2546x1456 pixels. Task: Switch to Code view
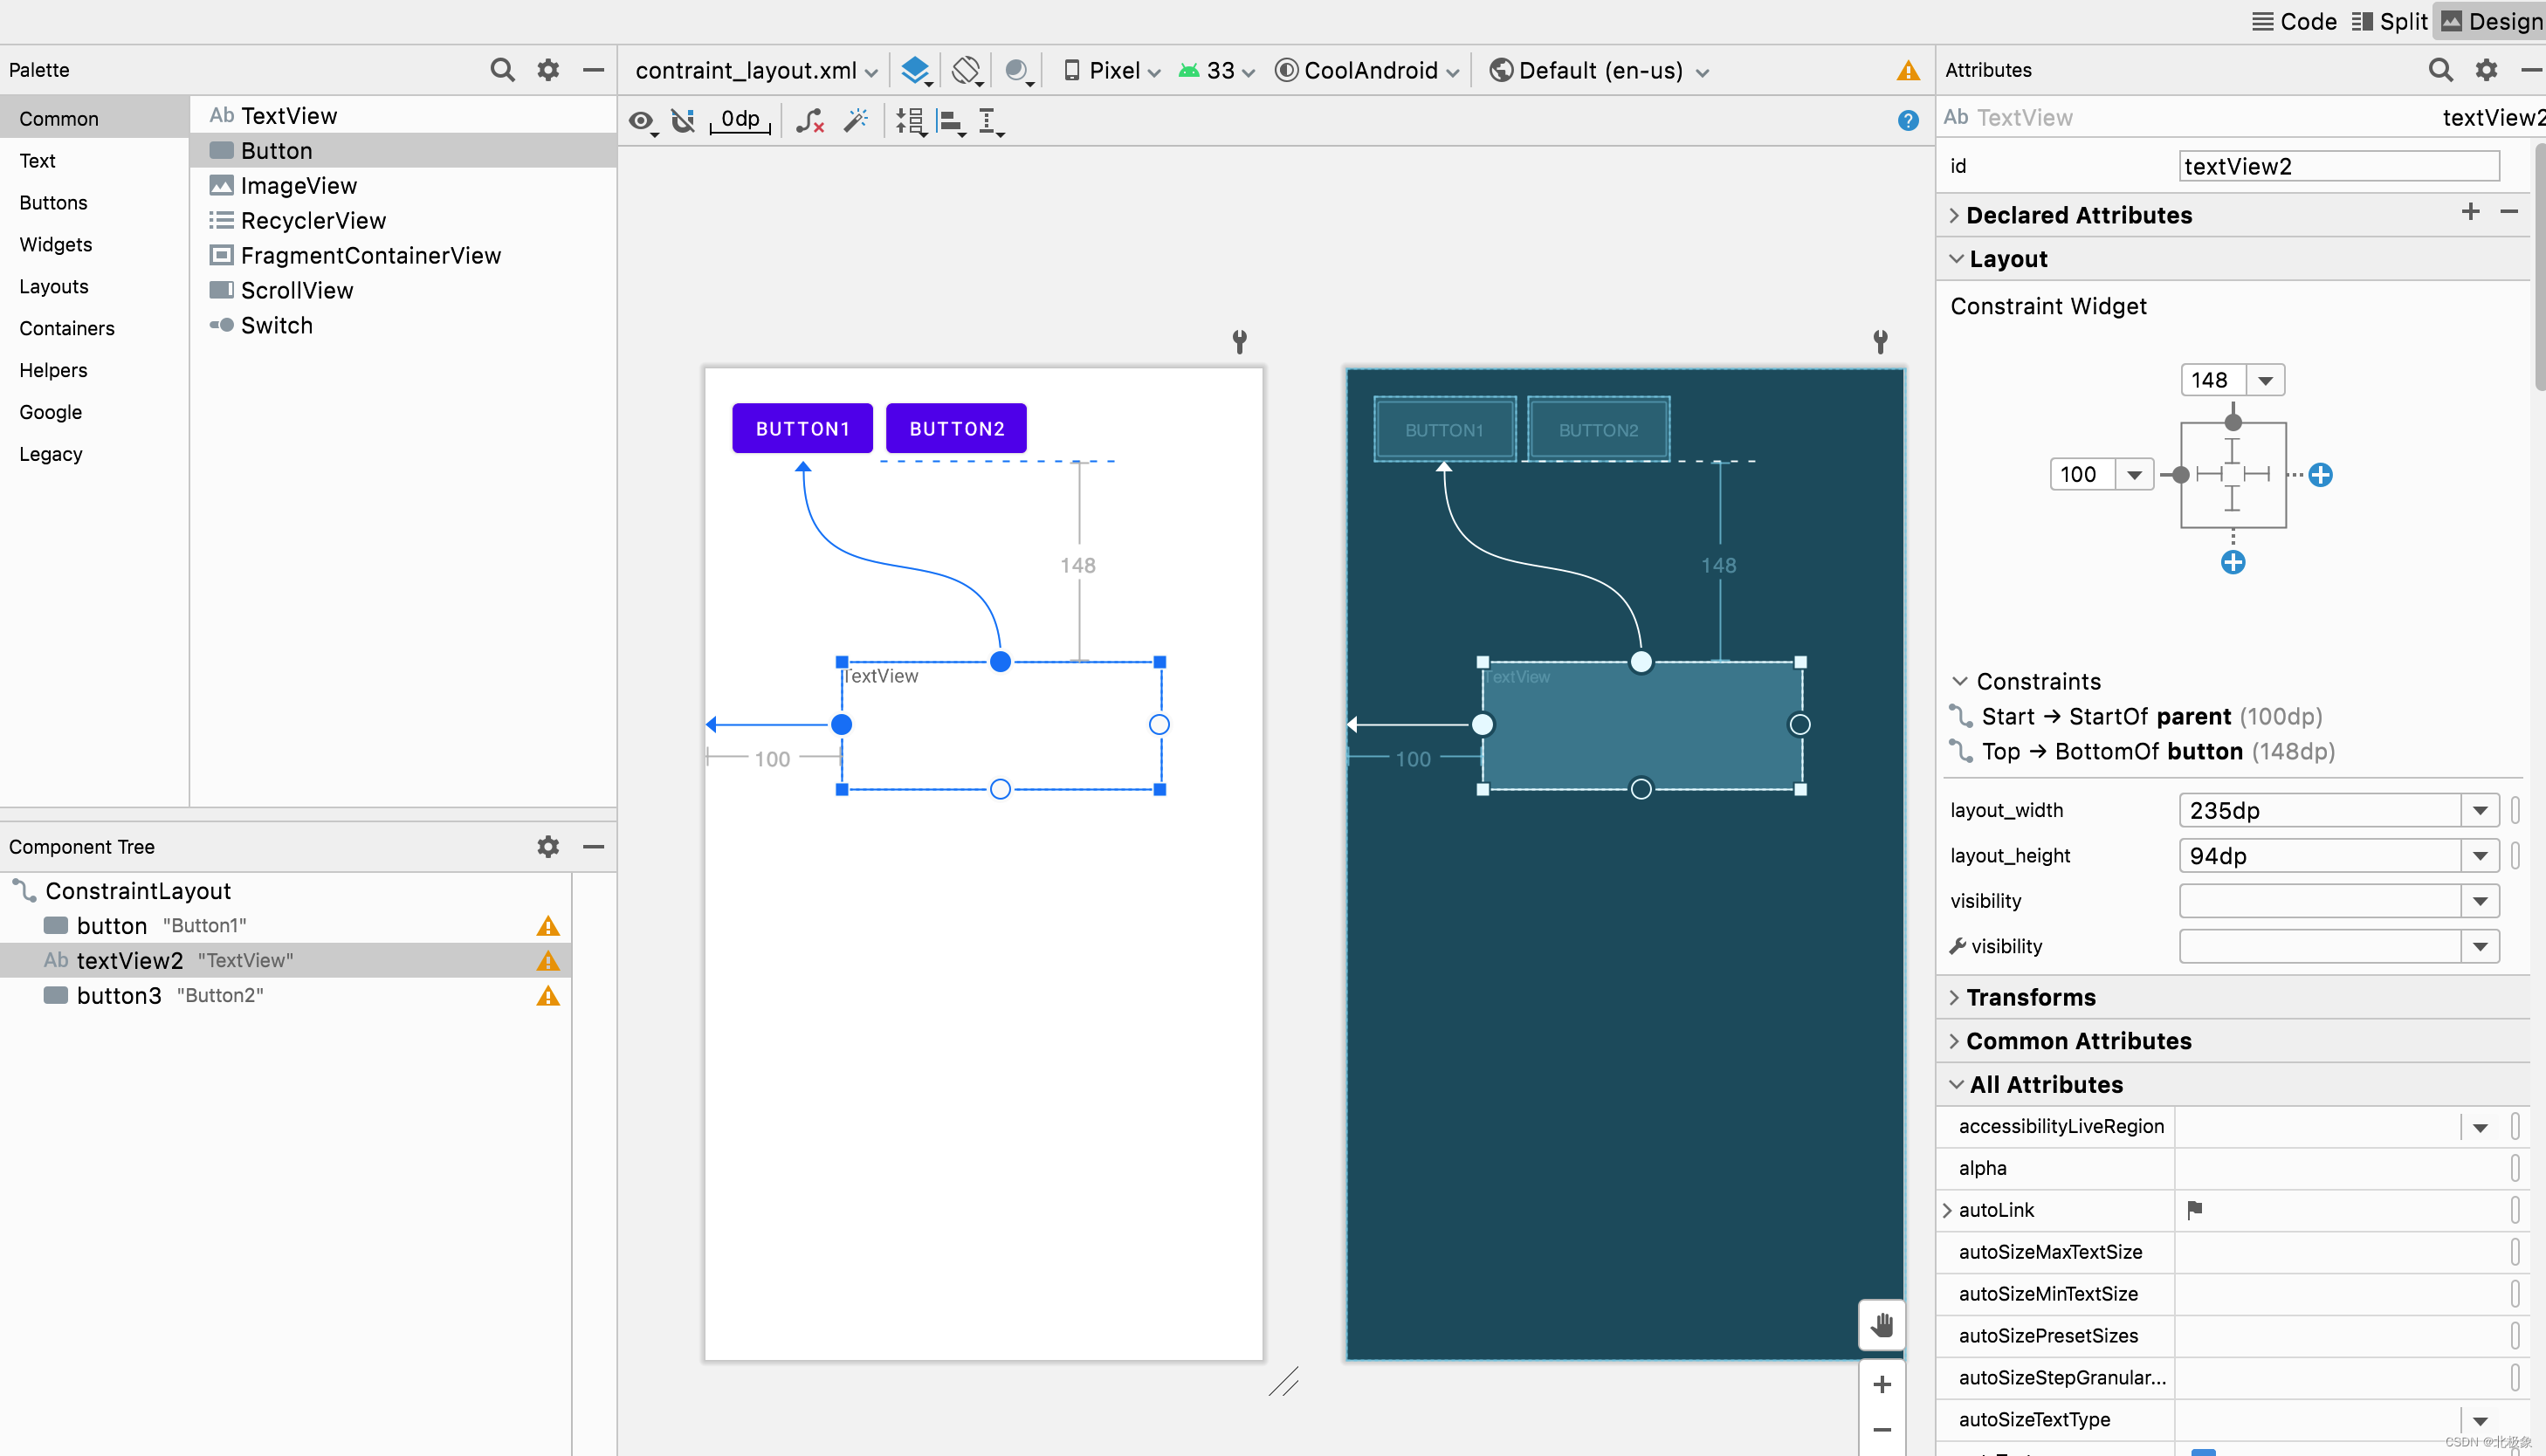pyautogui.click(x=2294, y=22)
